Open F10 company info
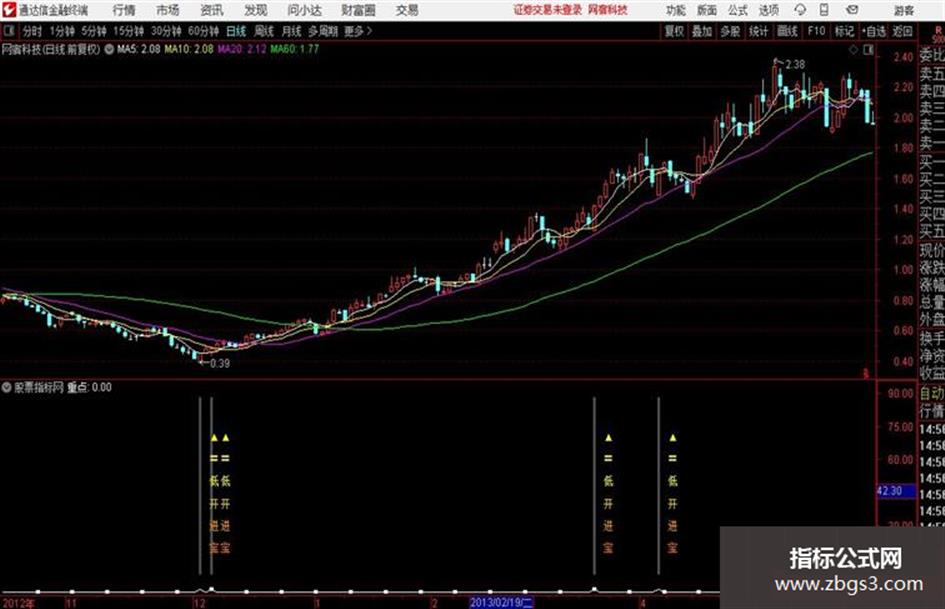945x609 pixels. 816,31
